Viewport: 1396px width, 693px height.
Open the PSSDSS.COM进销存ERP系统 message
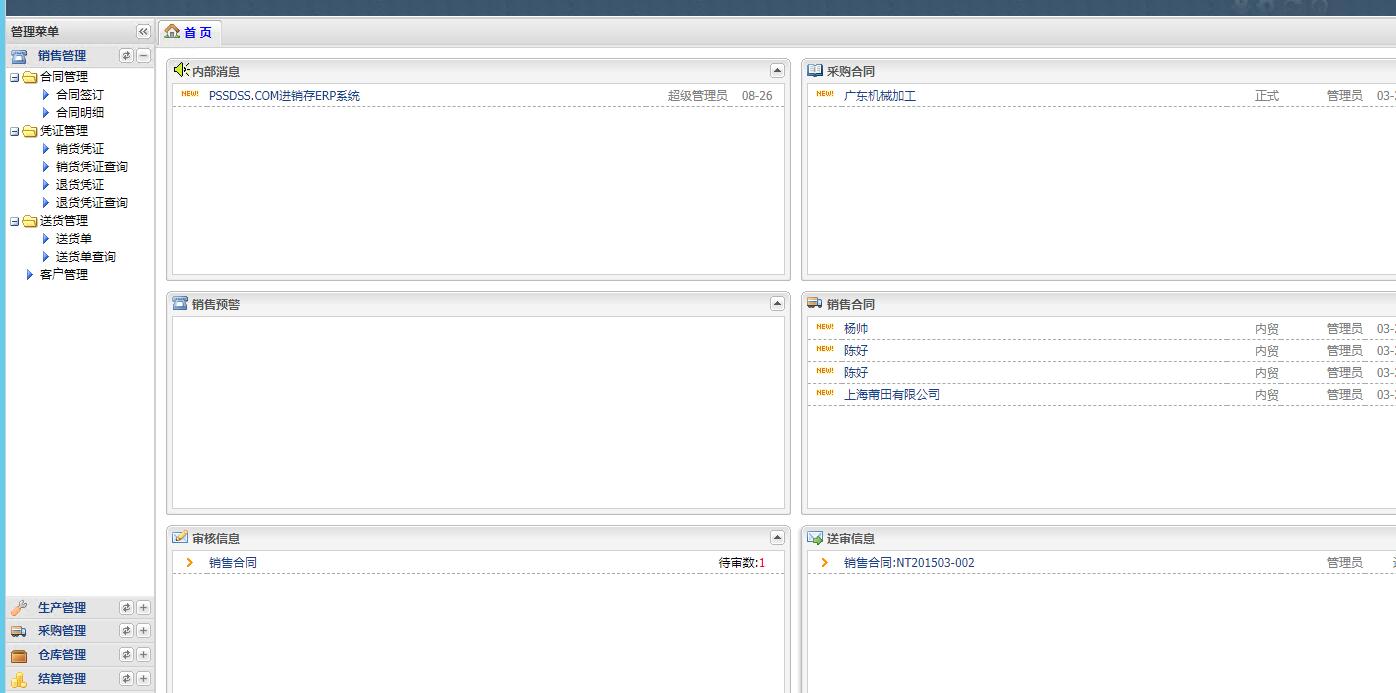point(284,96)
